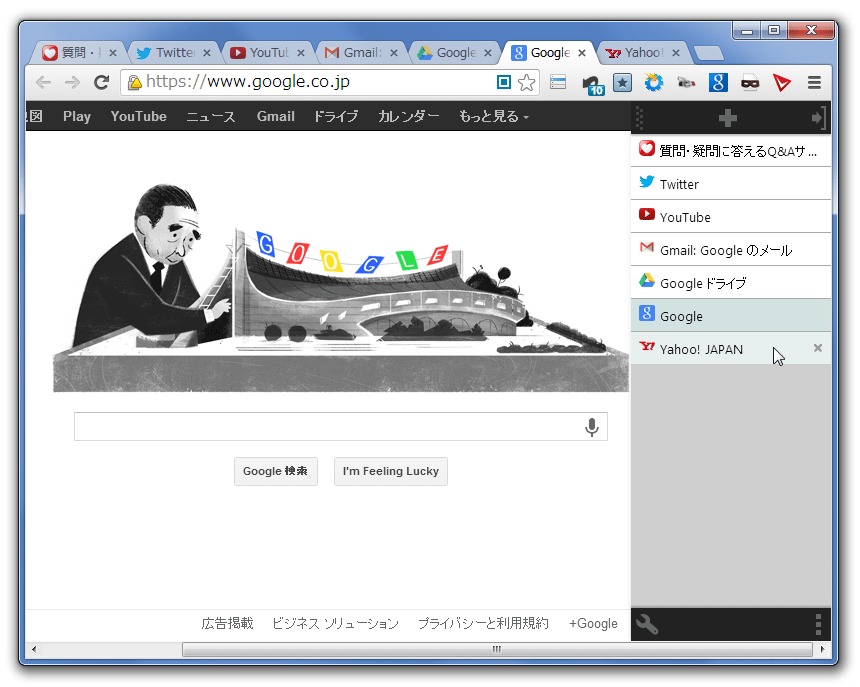Screen dimensions: 860x687
Task: Open ドライブ in the Google top bar
Action: [x=336, y=117]
